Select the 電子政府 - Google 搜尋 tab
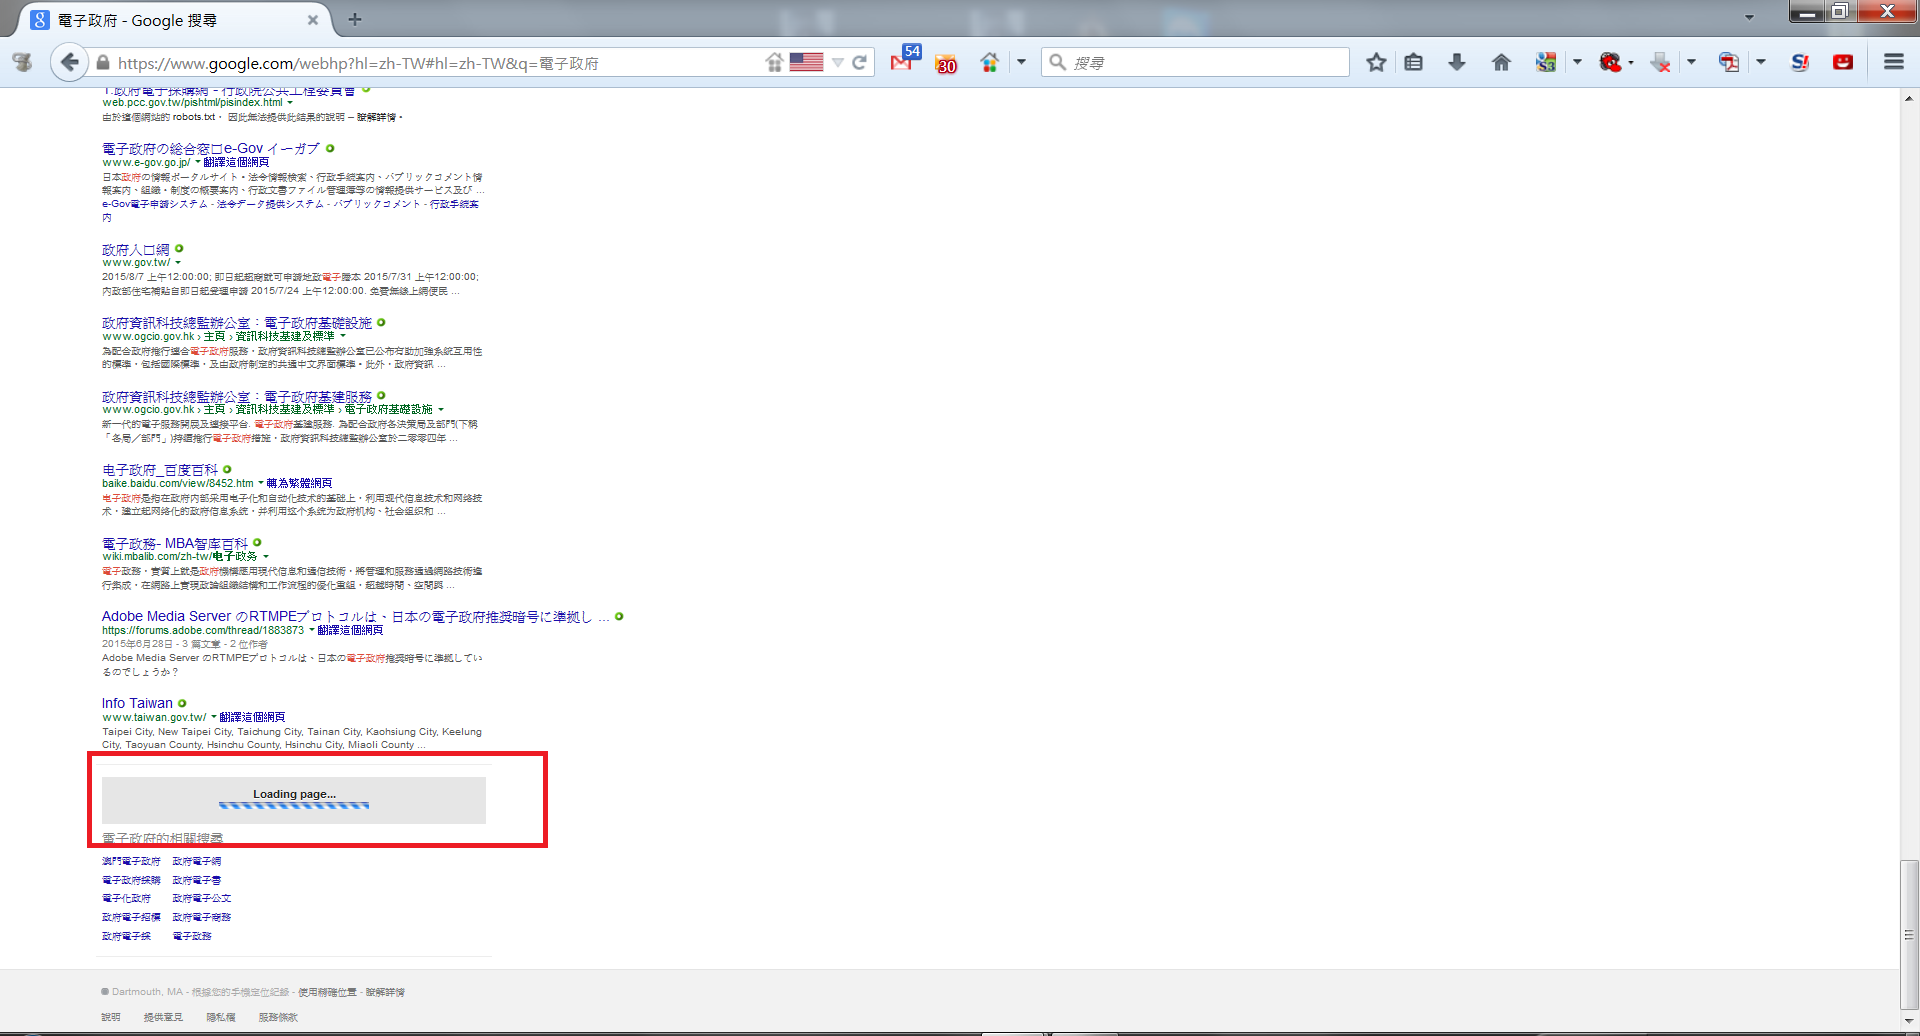 [175, 20]
